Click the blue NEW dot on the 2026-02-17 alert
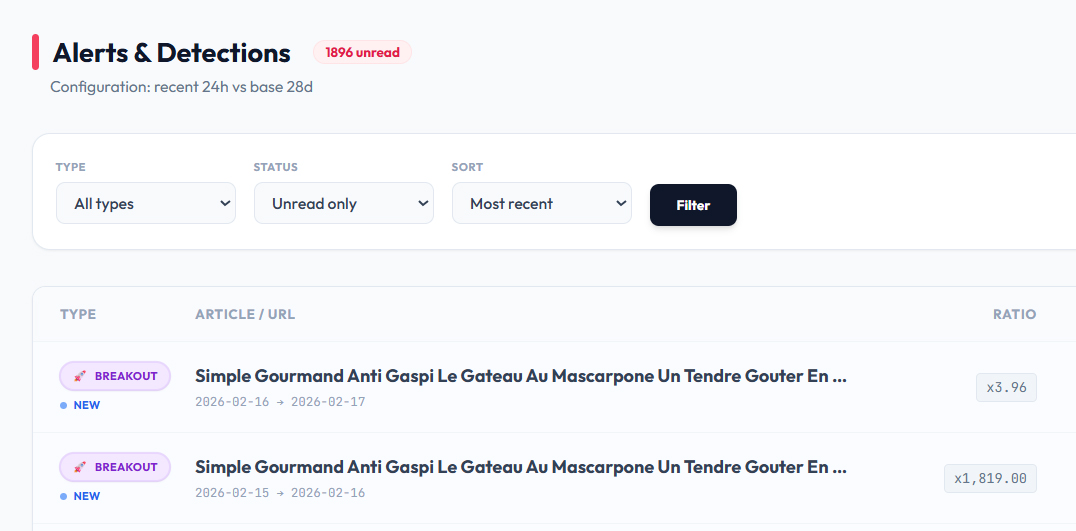Screen dimensions: 1076x531 [x=64, y=406]
